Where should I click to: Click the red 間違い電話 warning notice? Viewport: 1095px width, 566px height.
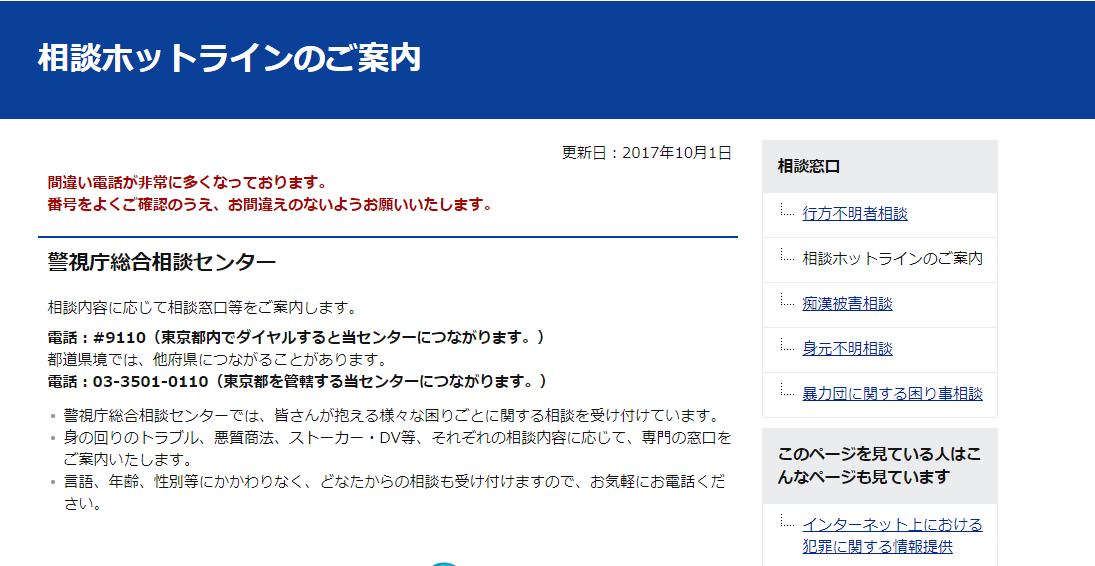[270, 194]
